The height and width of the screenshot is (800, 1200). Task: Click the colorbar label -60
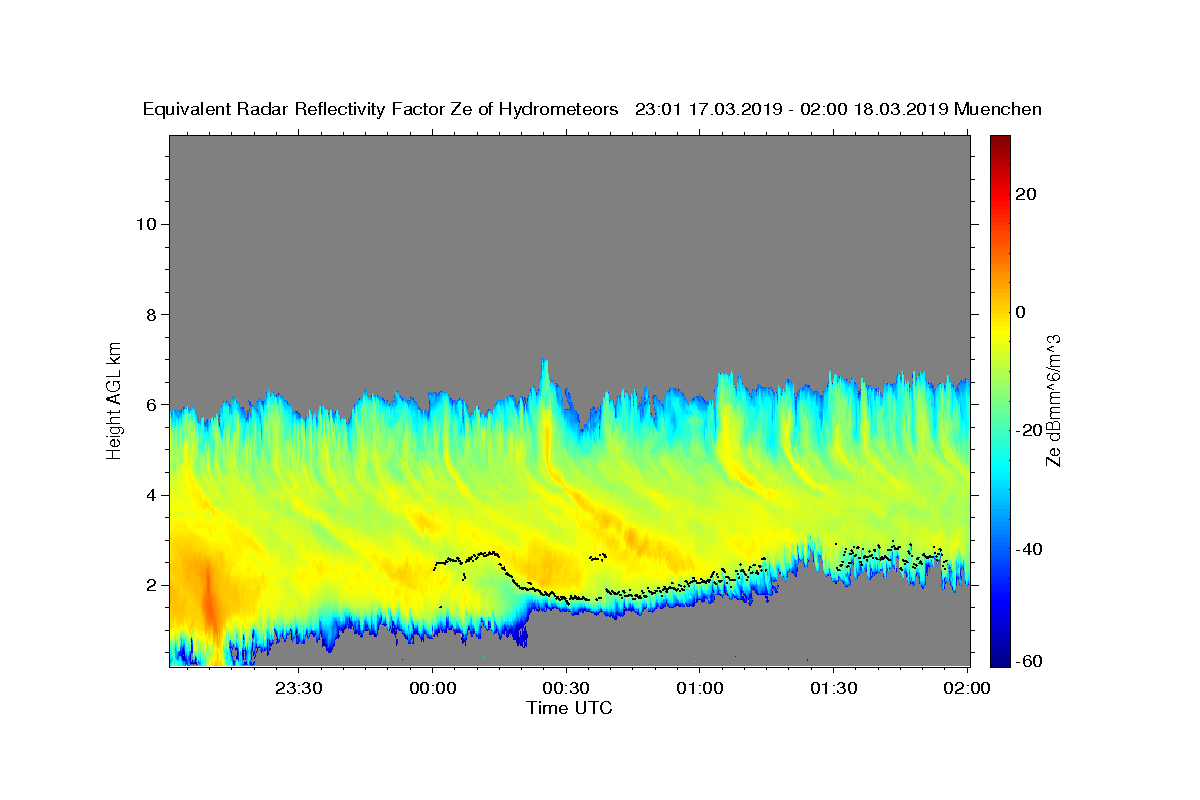click(x=1027, y=660)
